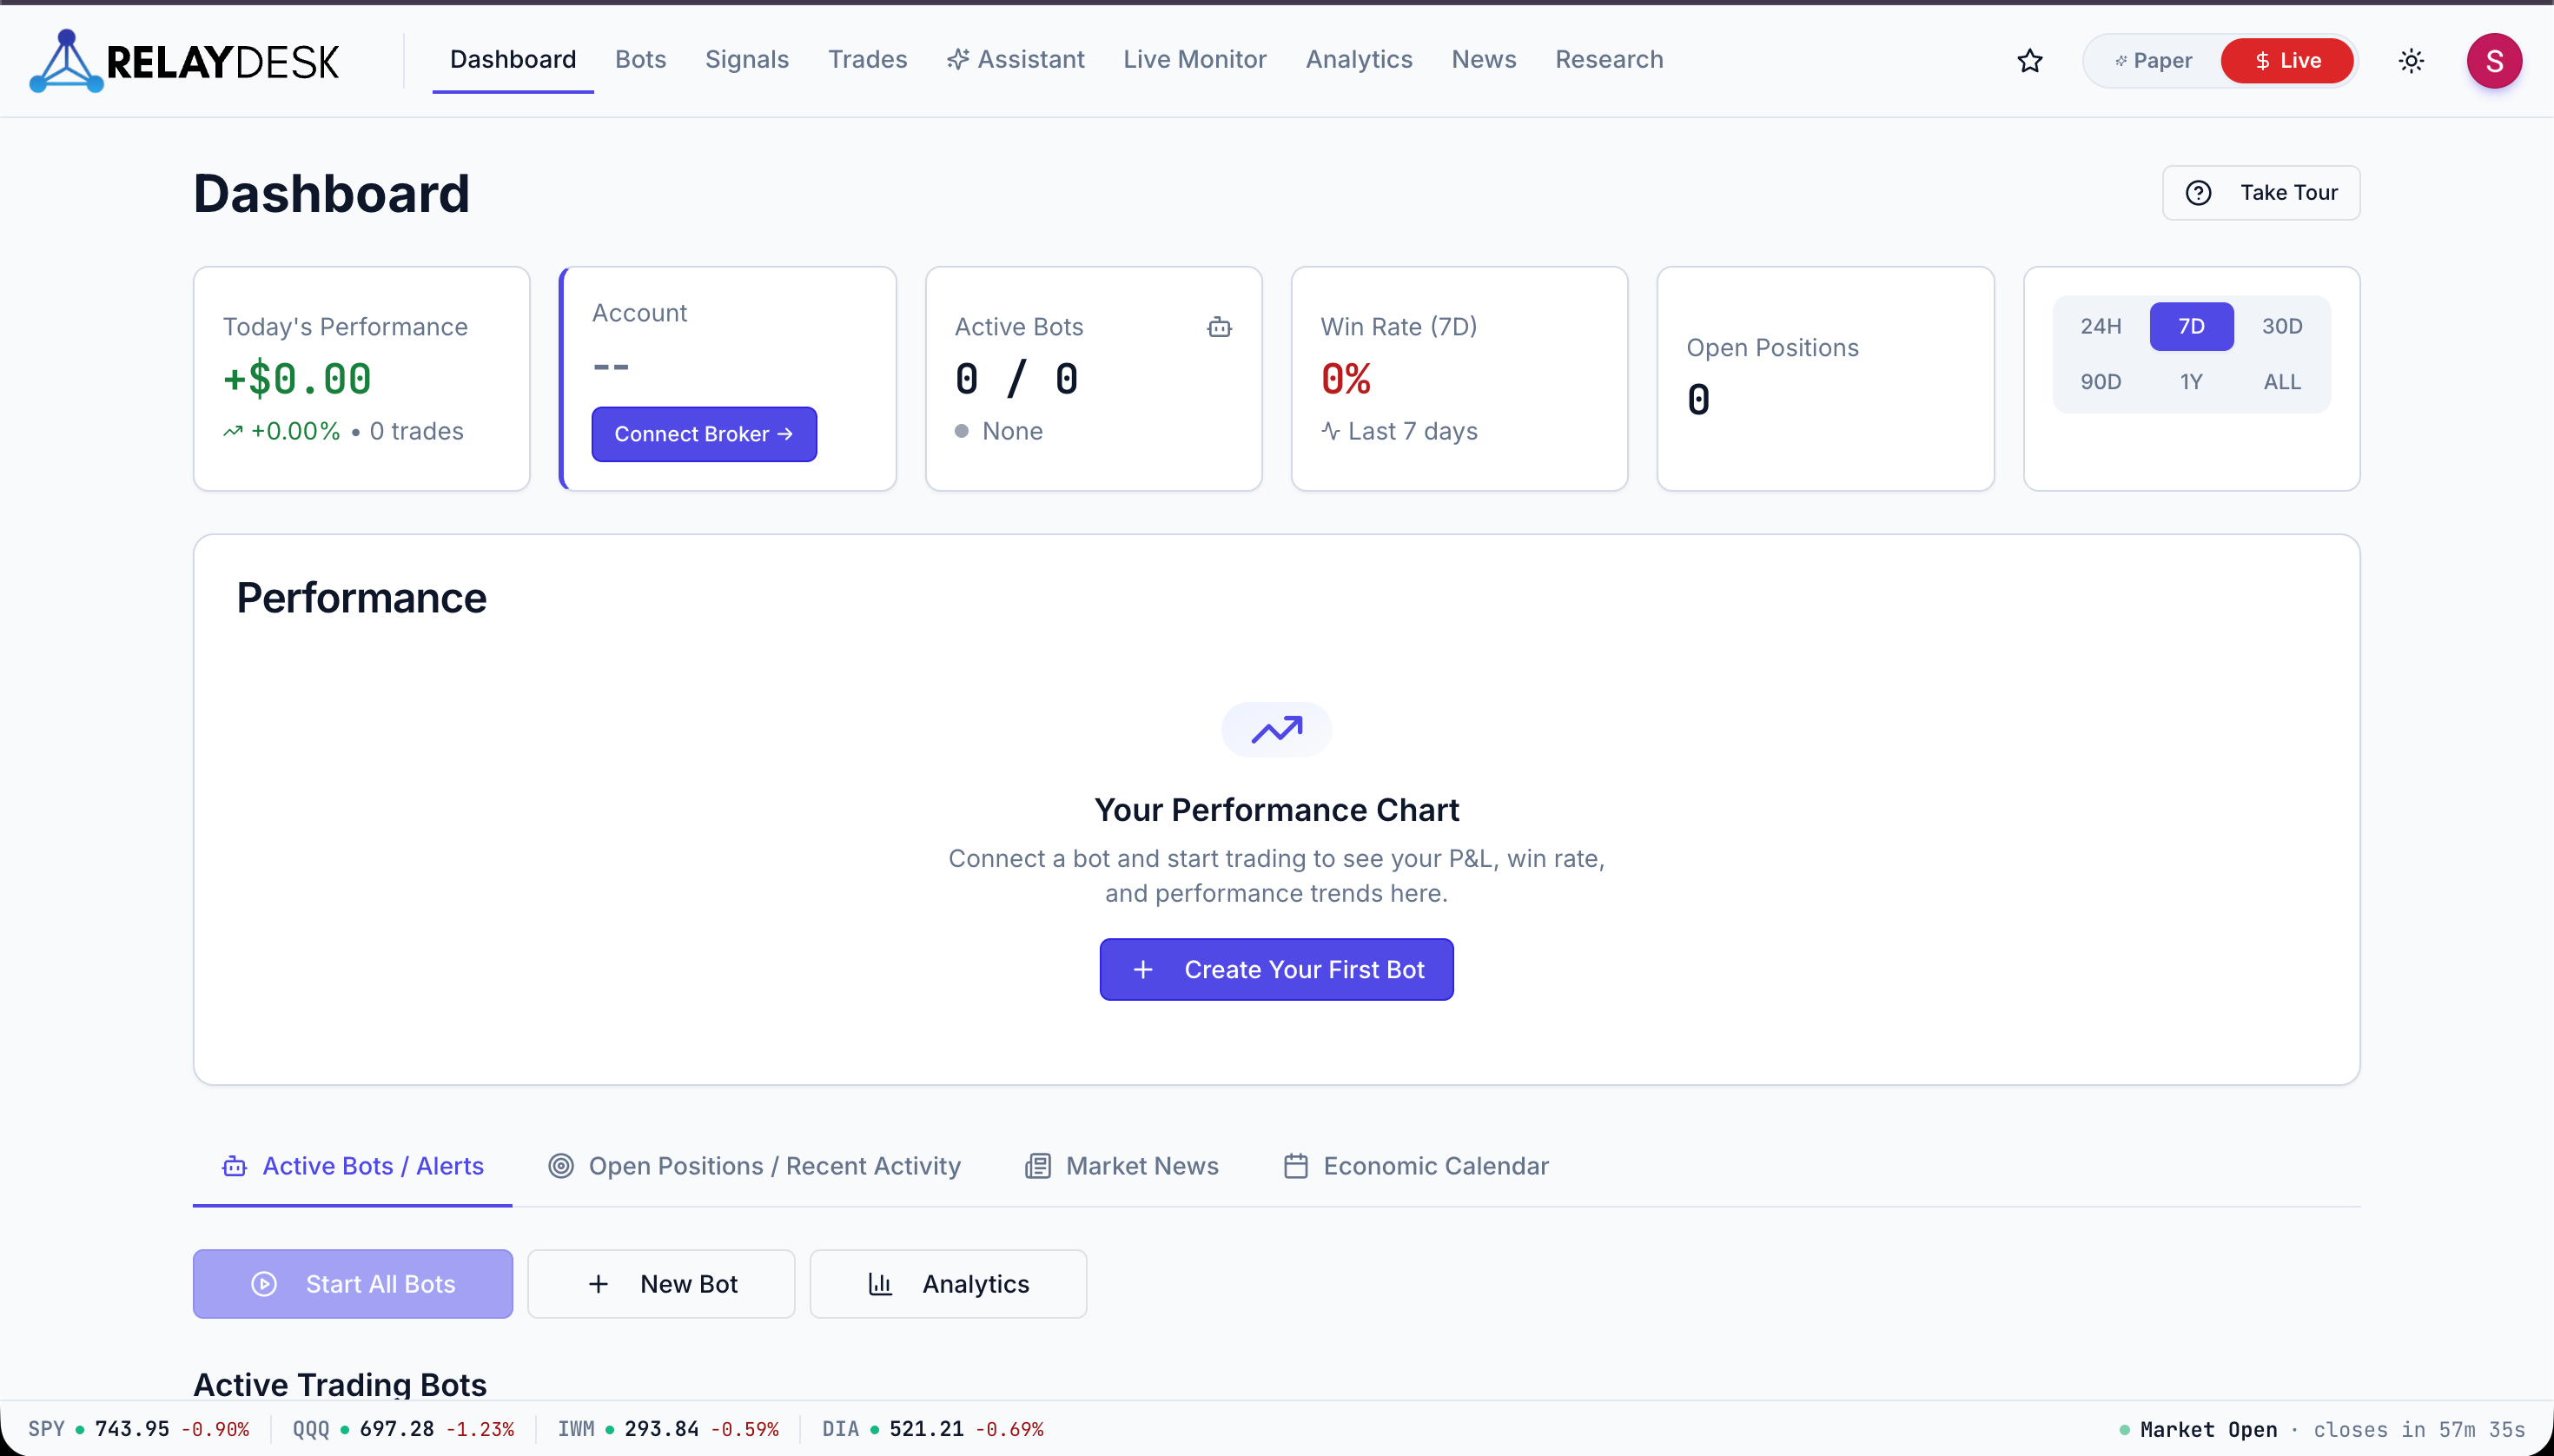Screen dimensions: 2554x1456
Task: Click the RelayDesk logo
Action: [x=184, y=61]
